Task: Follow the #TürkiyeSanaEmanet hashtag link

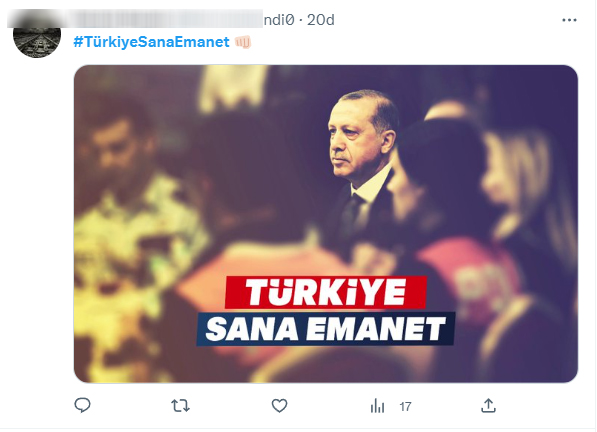Action: pyautogui.click(x=152, y=42)
